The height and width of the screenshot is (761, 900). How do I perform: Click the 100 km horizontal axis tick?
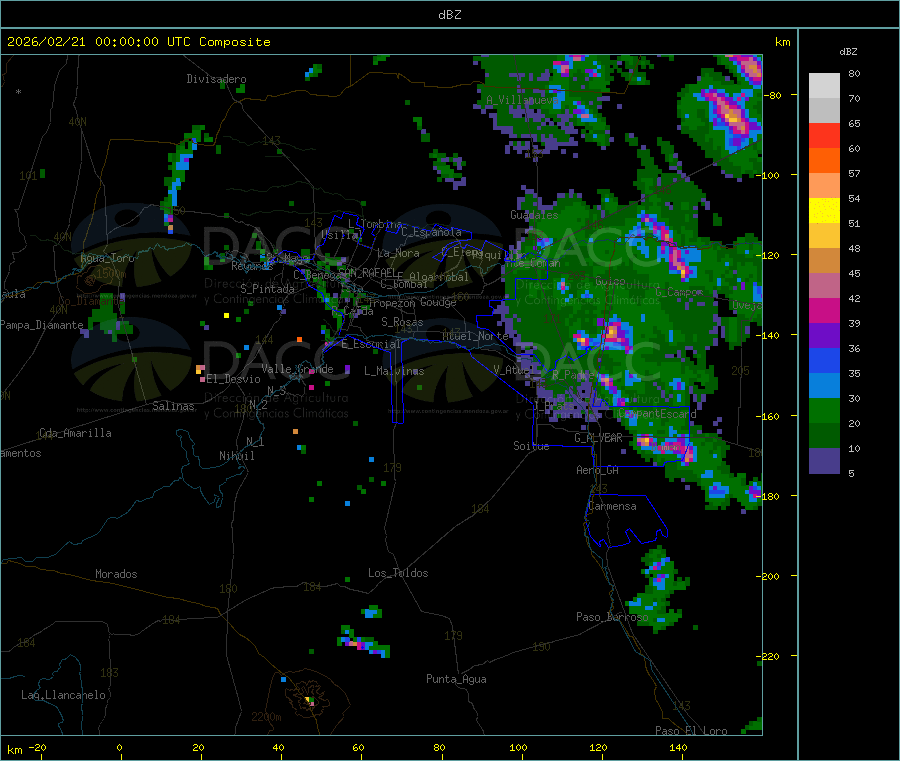click(518, 748)
